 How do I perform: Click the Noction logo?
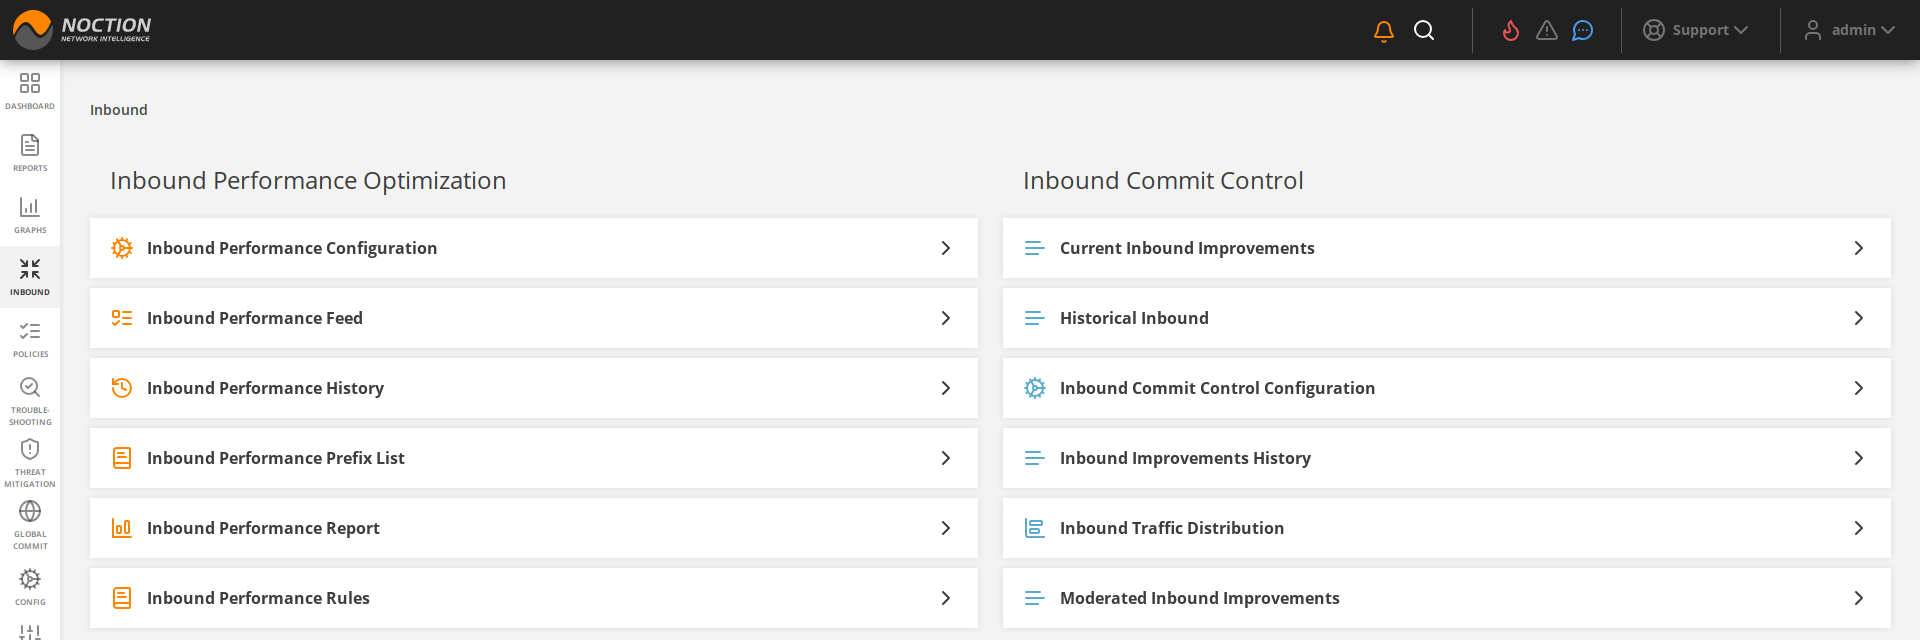[x=82, y=30]
